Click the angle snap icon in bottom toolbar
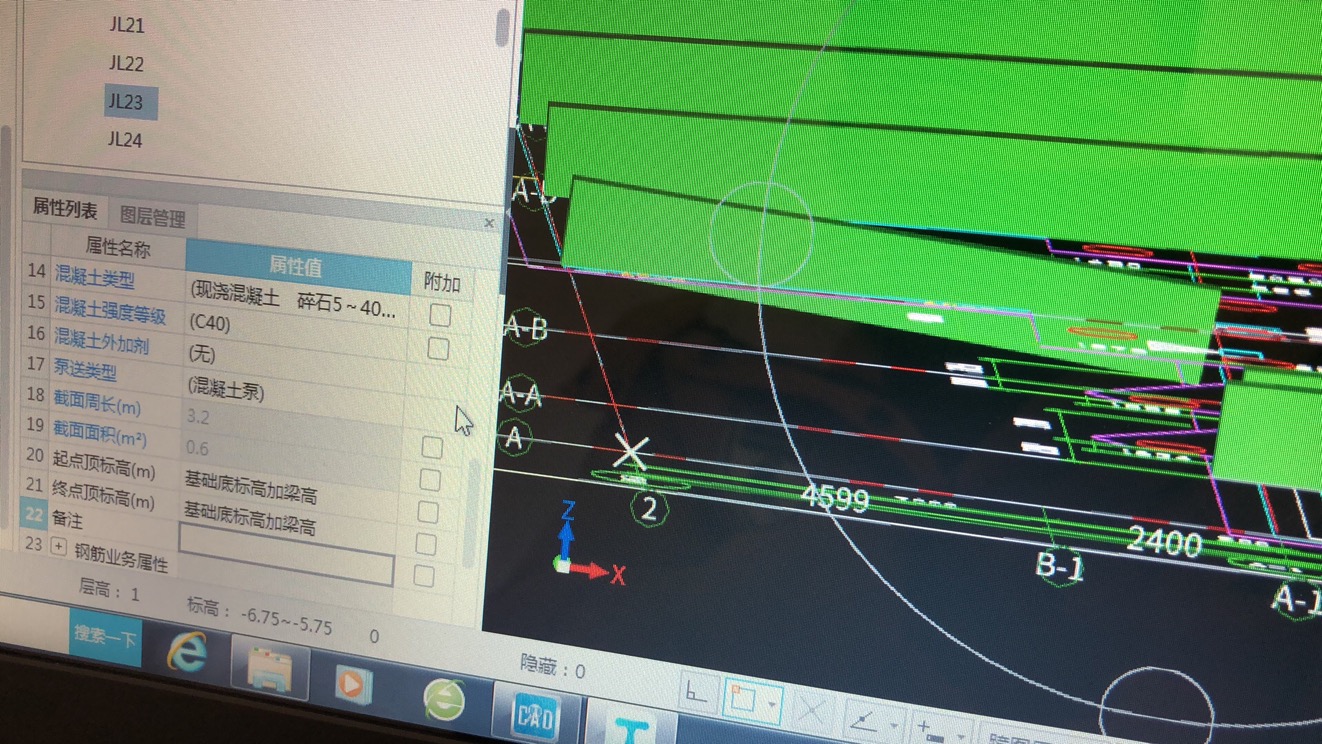Screen dimensions: 1322x744 coord(862,721)
